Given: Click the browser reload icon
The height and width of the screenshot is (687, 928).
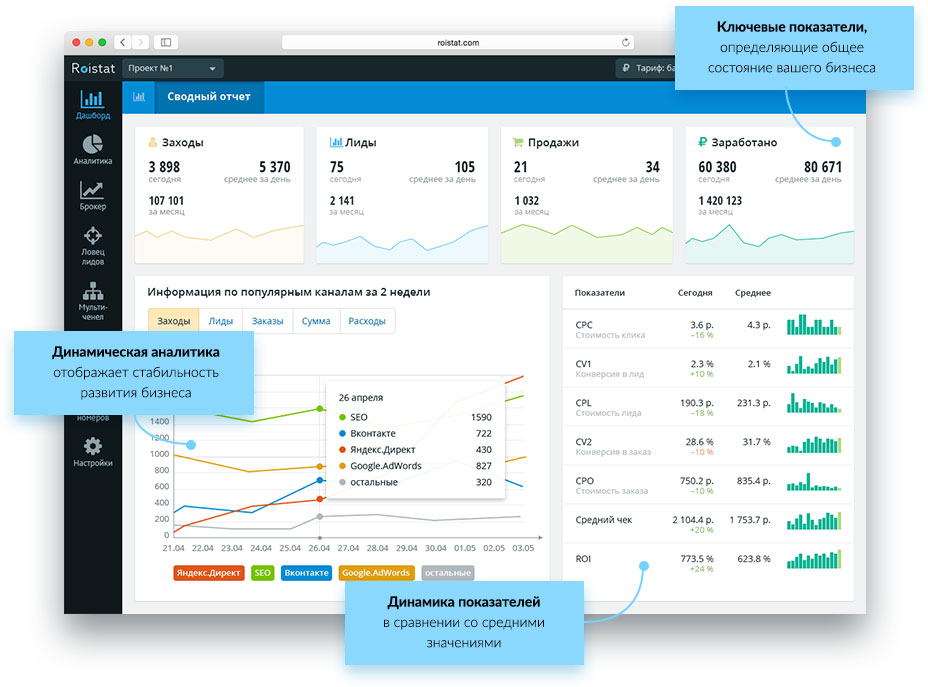Looking at the screenshot, I should (625, 42).
